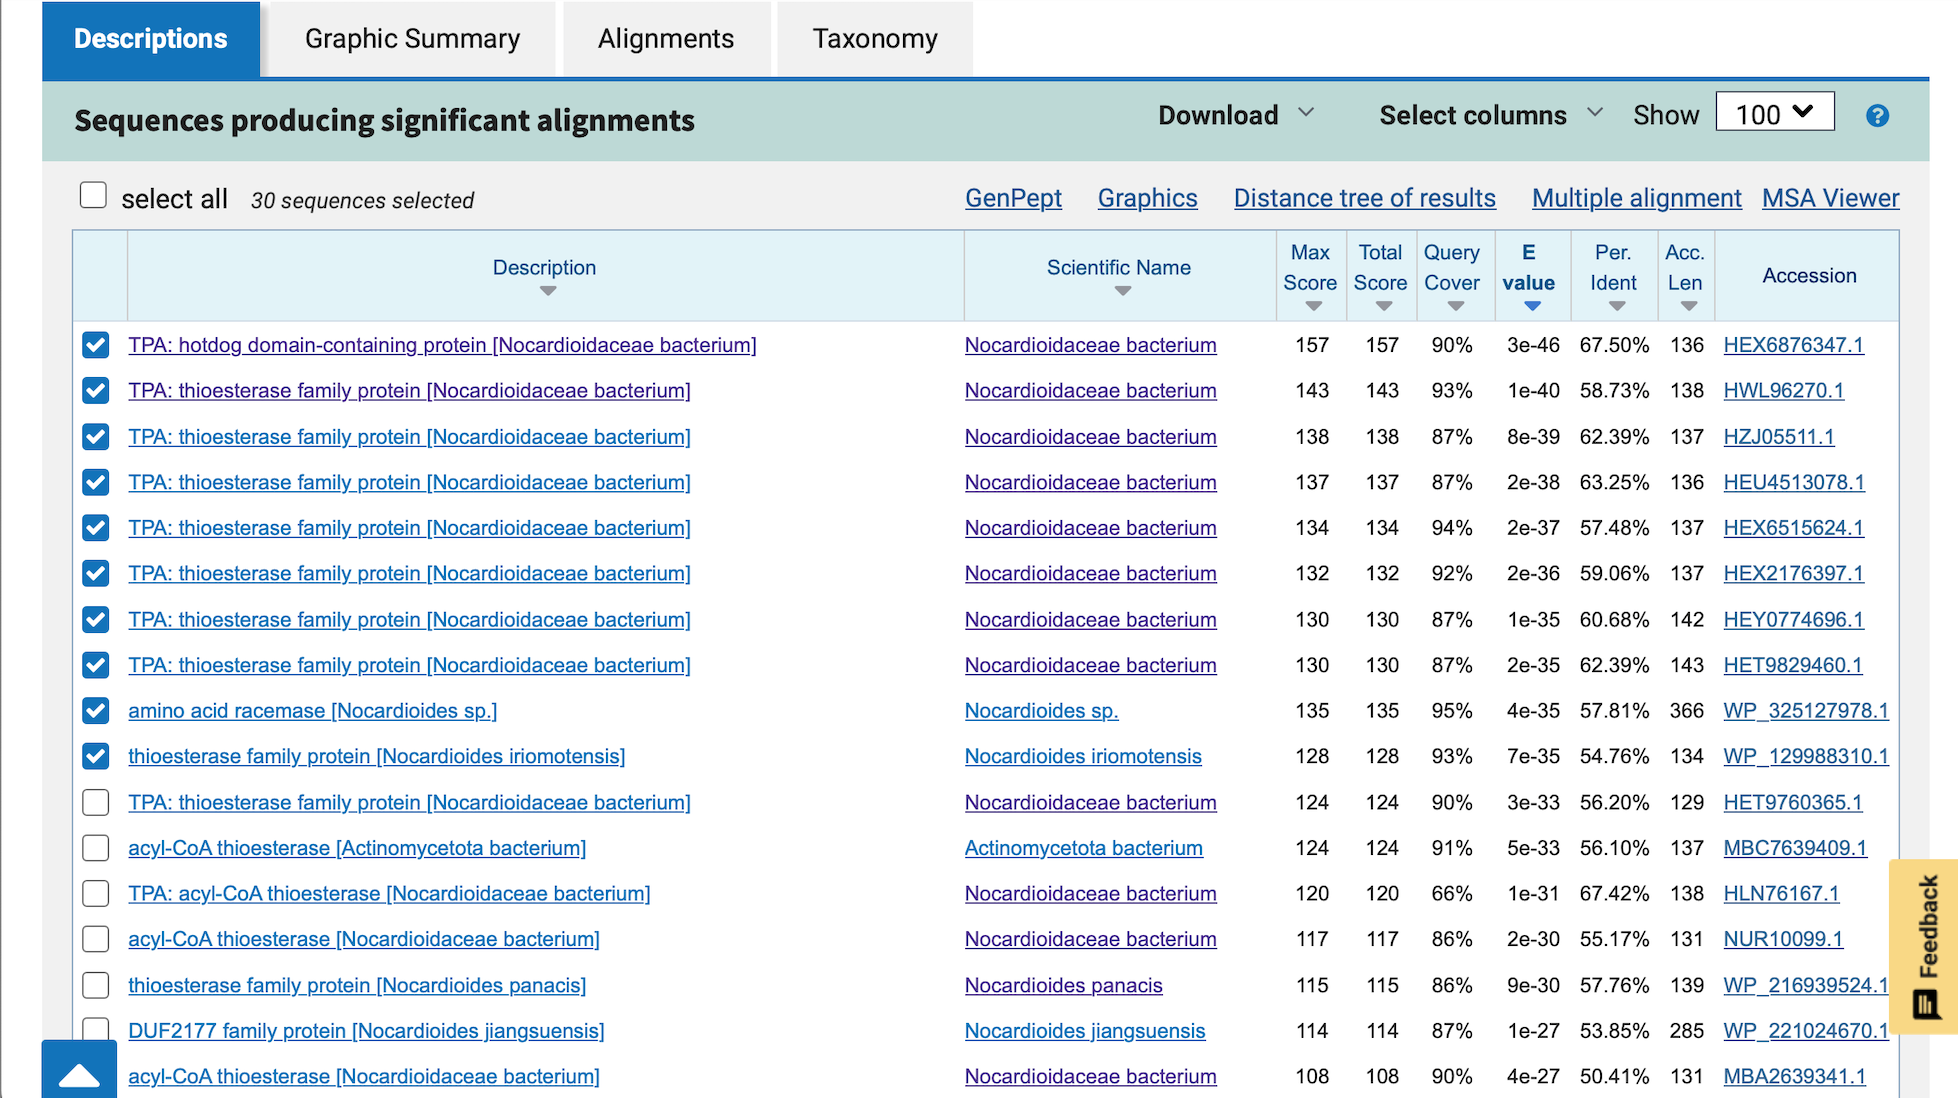Uncheck row with accession HWL96270.1
Image resolution: width=1958 pixels, height=1098 pixels.
[96, 391]
